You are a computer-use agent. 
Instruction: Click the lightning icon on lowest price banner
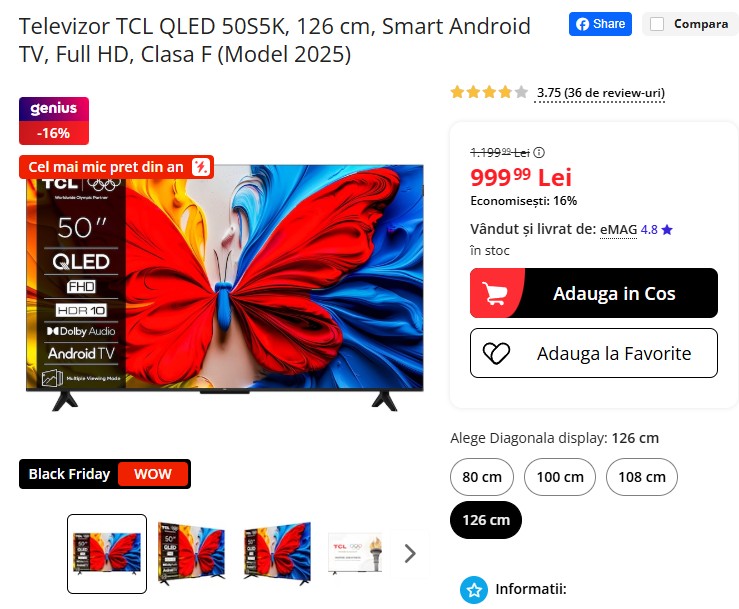pos(200,167)
